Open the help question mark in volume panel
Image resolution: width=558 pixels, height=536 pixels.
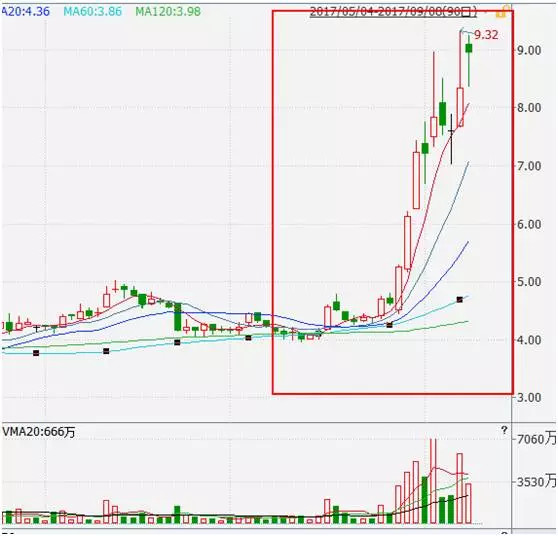pos(504,430)
